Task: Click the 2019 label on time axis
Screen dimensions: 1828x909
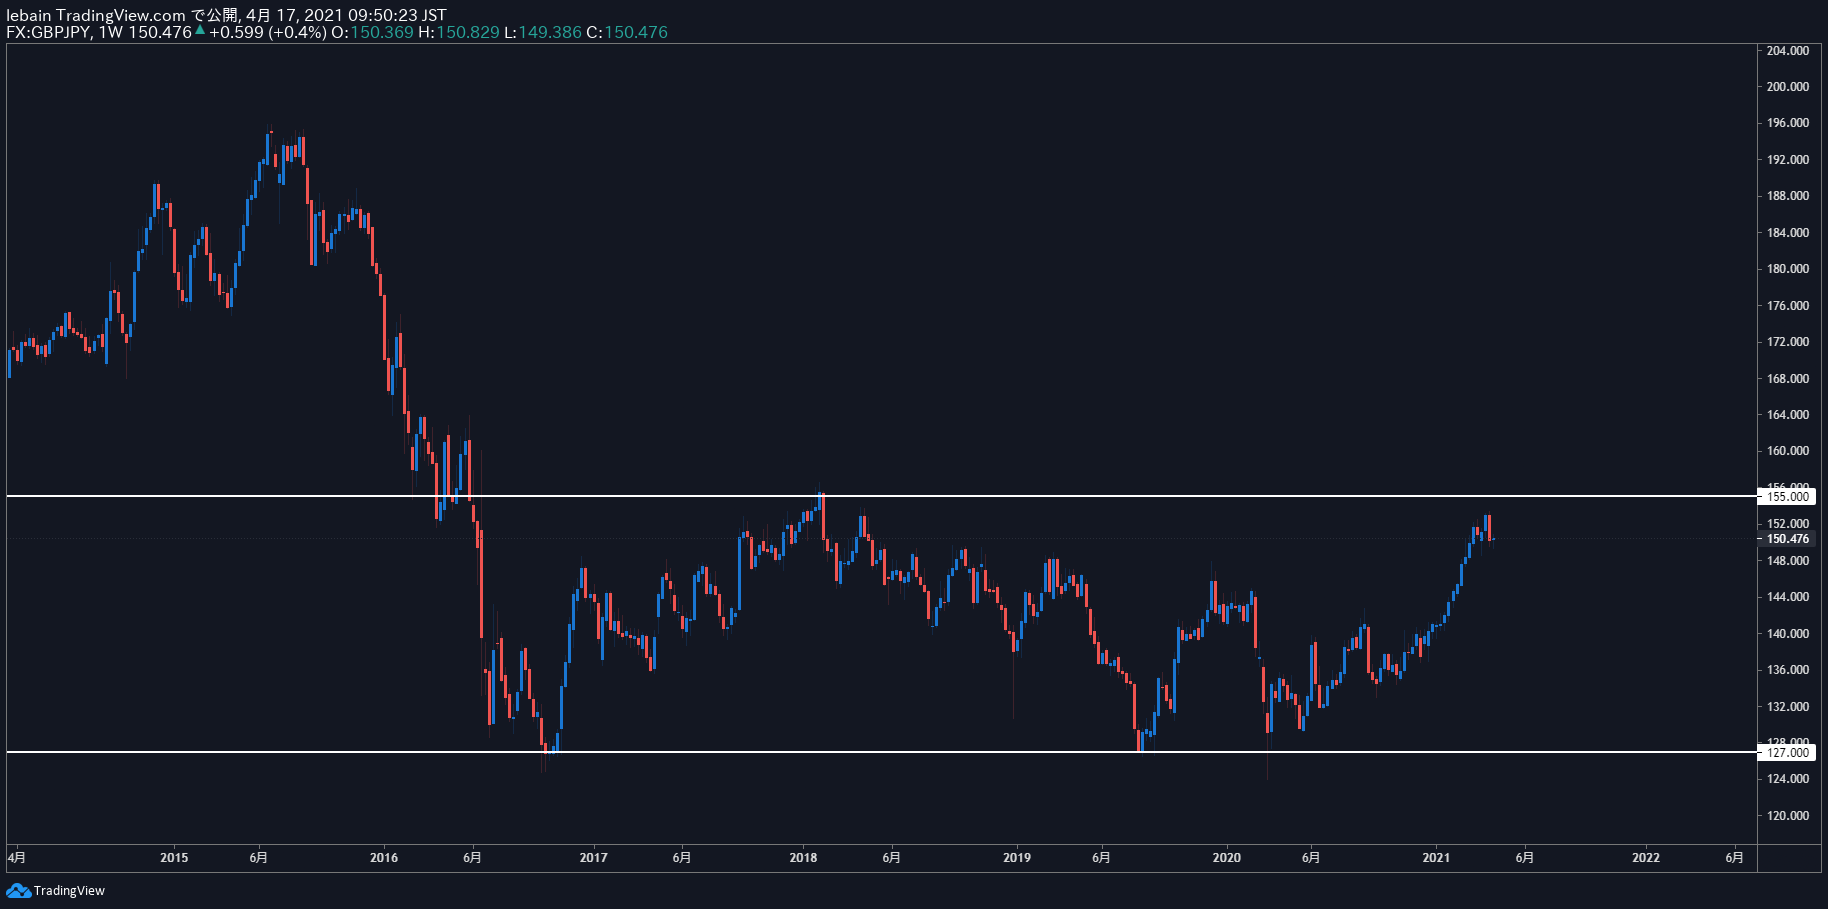Action: pyautogui.click(x=1017, y=857)
